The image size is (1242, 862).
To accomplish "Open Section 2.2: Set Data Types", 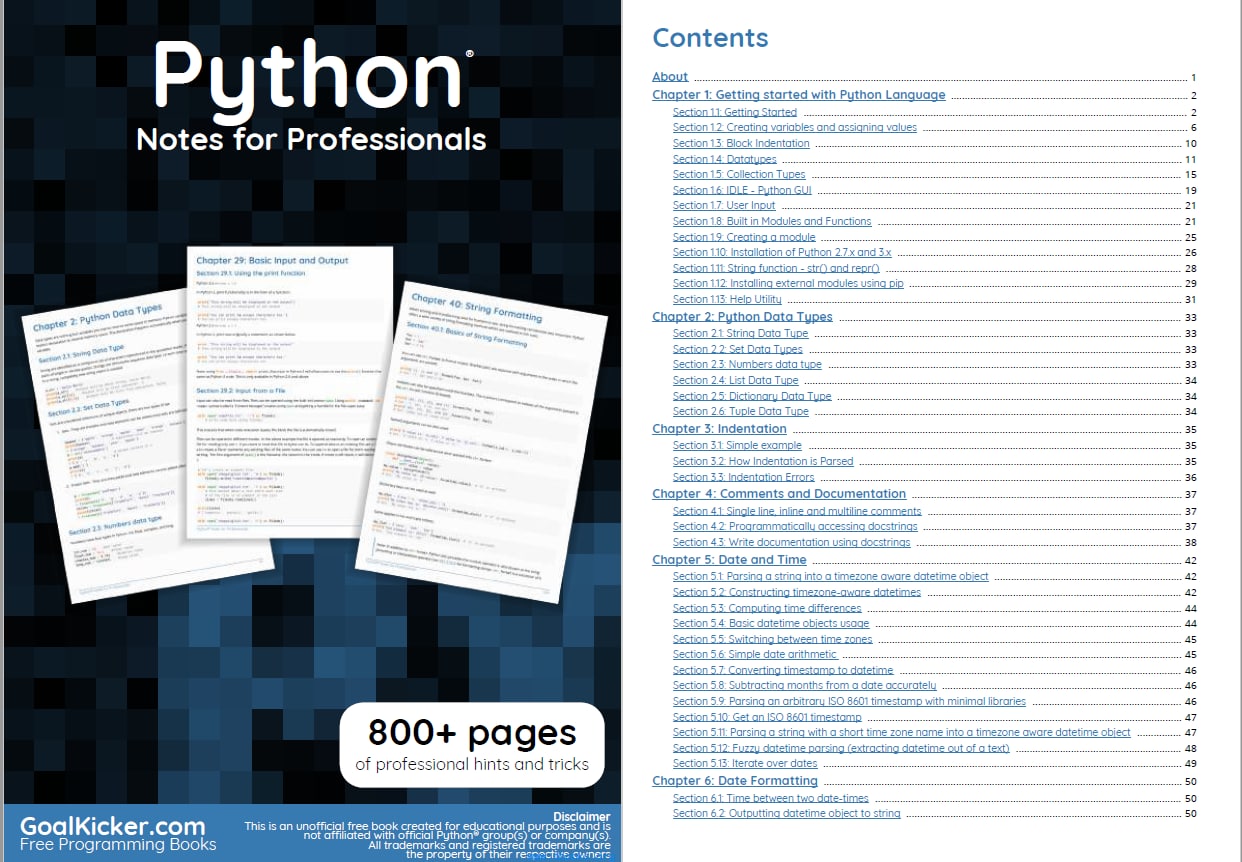I will click(738, 350).
